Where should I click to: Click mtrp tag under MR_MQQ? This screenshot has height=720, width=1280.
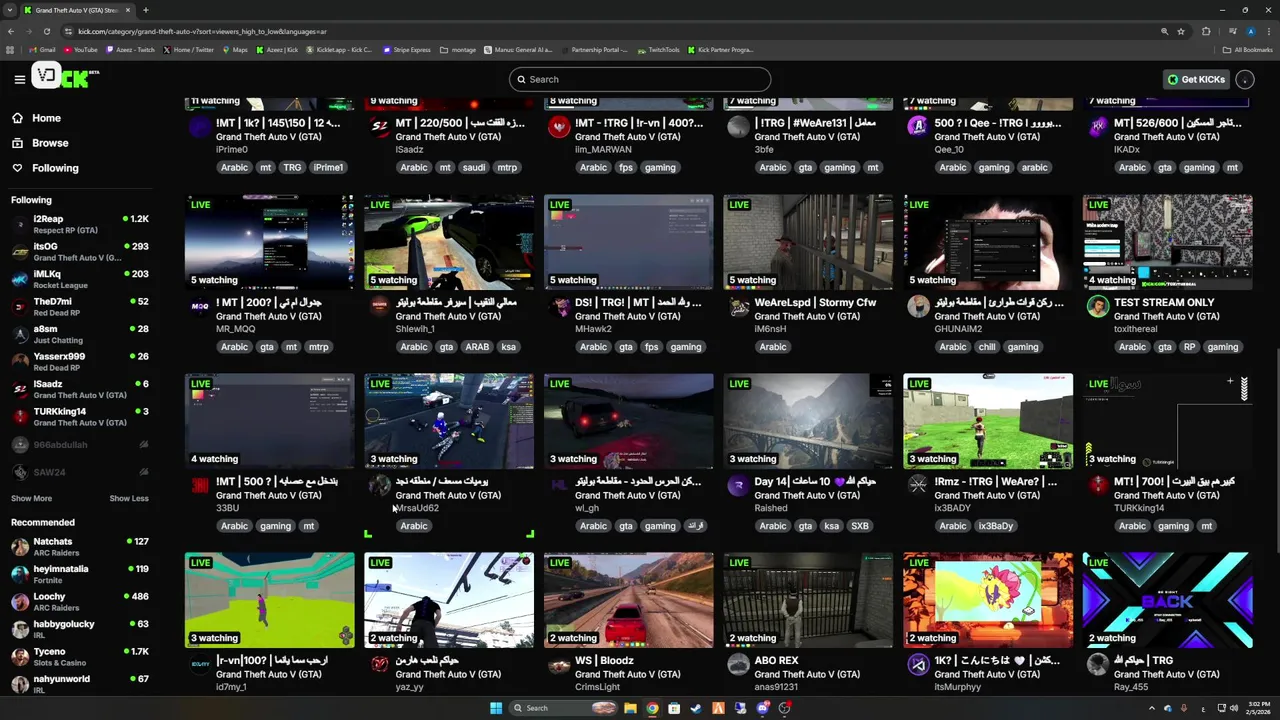(318, 347)
